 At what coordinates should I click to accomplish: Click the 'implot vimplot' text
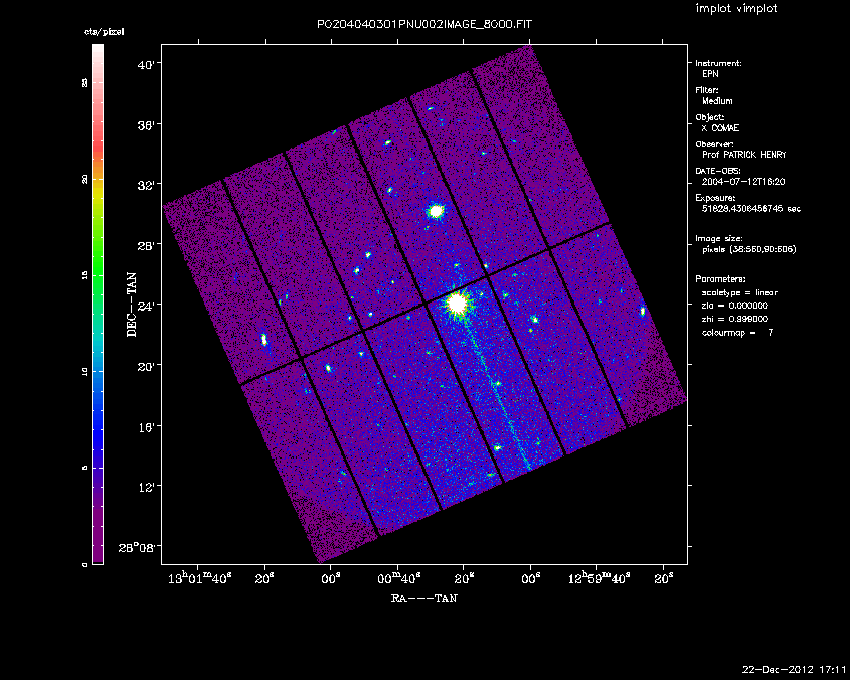(x=736, y=9)
